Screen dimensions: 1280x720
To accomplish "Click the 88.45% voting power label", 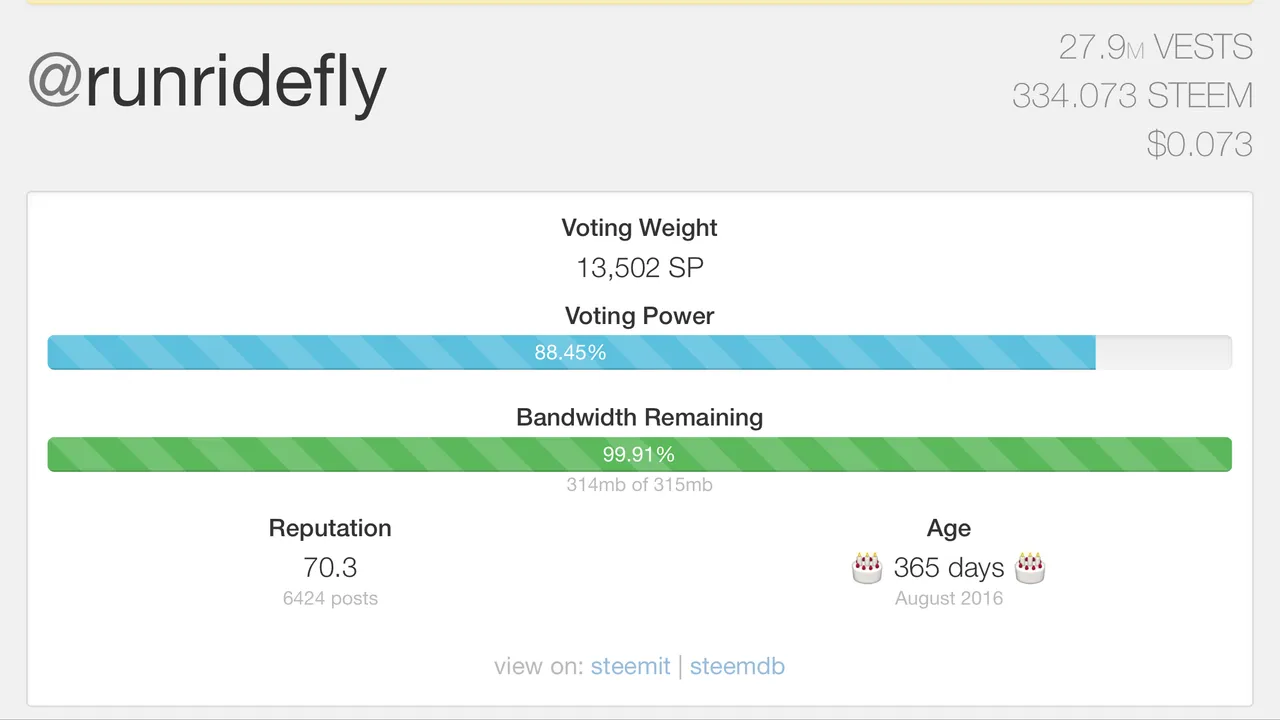I will (570, 352).
